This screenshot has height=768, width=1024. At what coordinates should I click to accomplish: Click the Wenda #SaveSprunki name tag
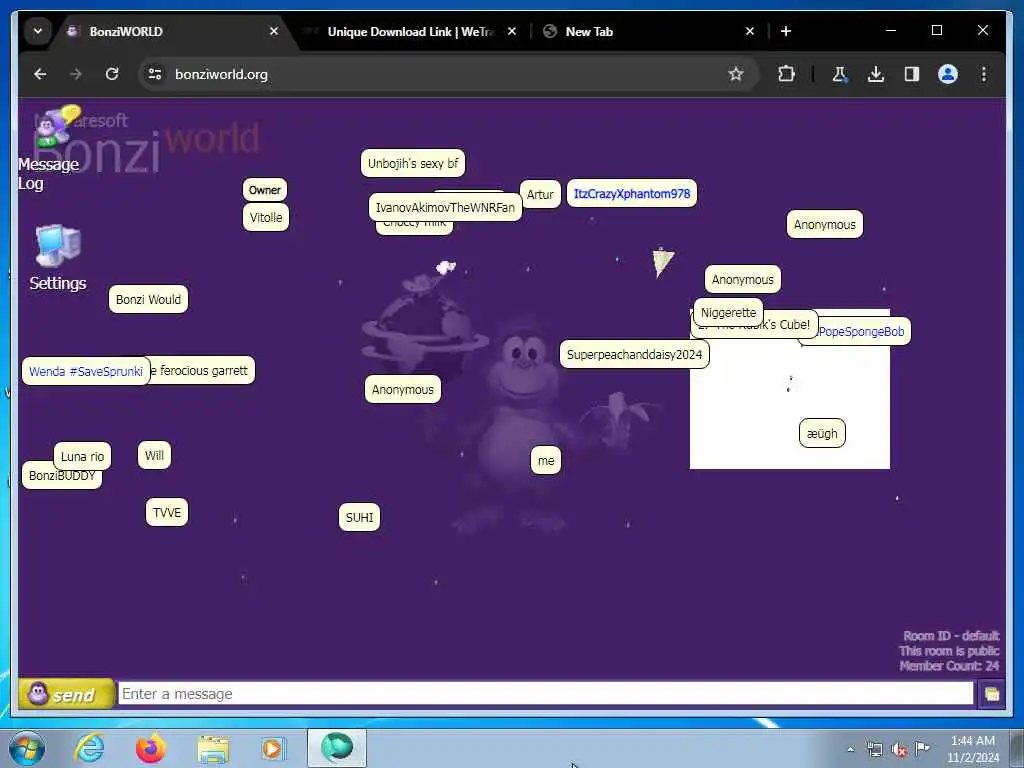tap(86, 371)
